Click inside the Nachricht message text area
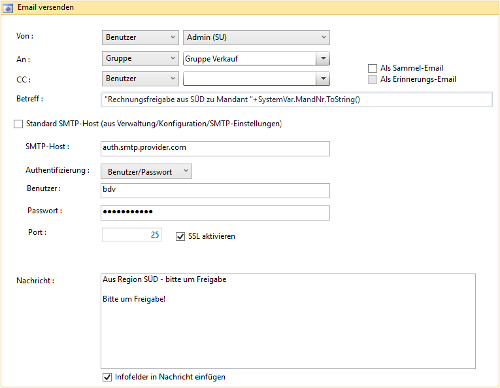Image resolution: width=500 pixels, height=388 pixels. (288, 321)
